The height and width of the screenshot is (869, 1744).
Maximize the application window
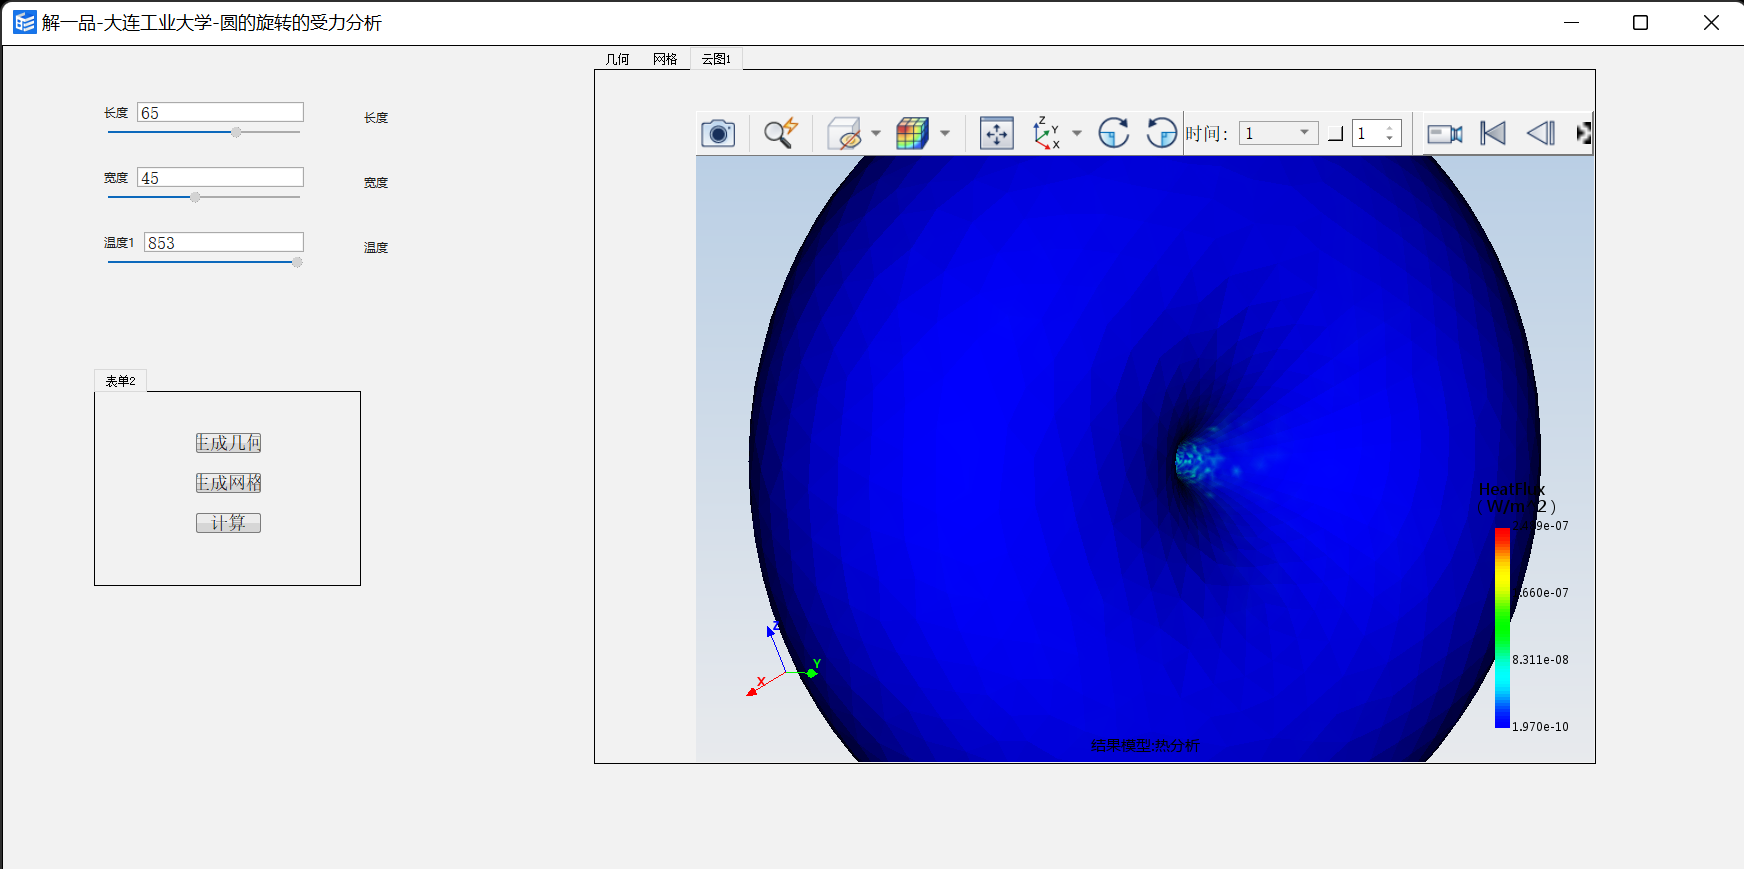[x=1640, y=22]
